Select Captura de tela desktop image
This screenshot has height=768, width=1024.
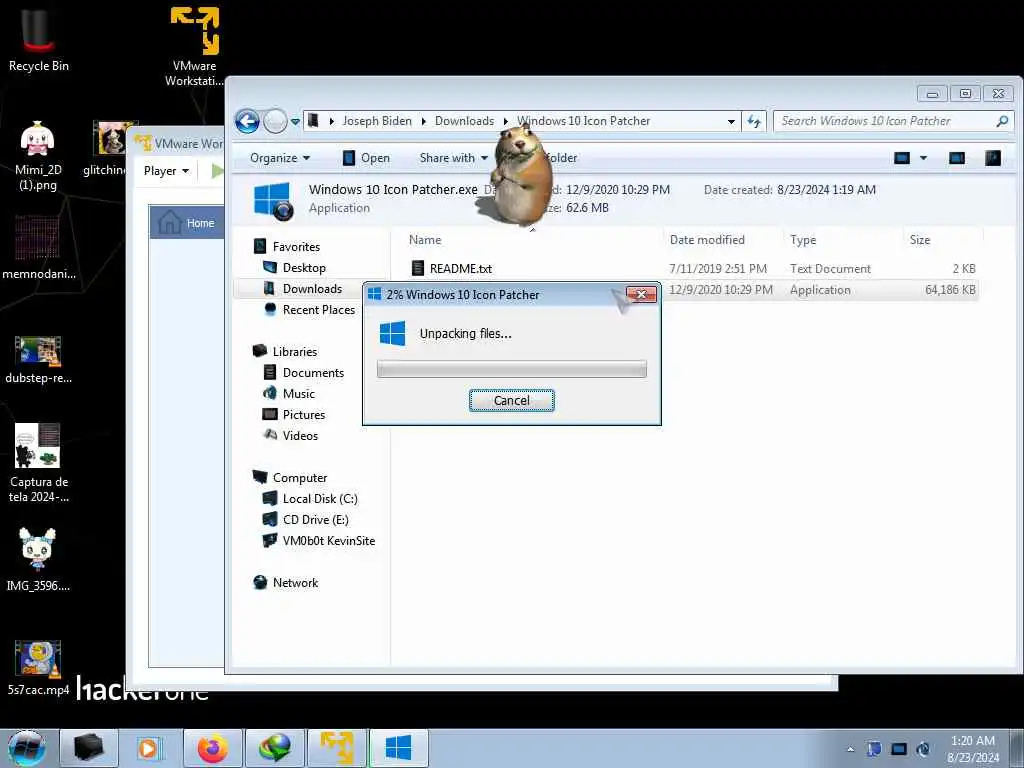point(39,462)
